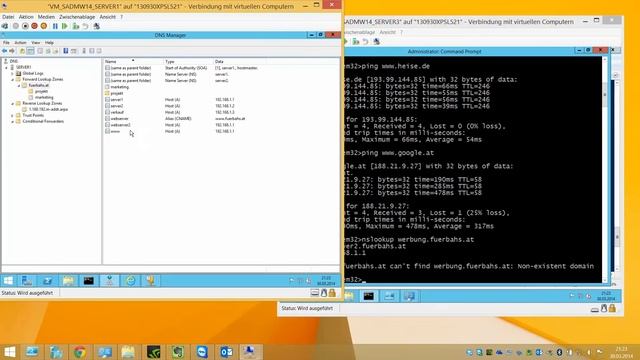Click DNS Manager icon in SERVER1 guest taskbar
The image size is (640, 360).
pos(109,281)
